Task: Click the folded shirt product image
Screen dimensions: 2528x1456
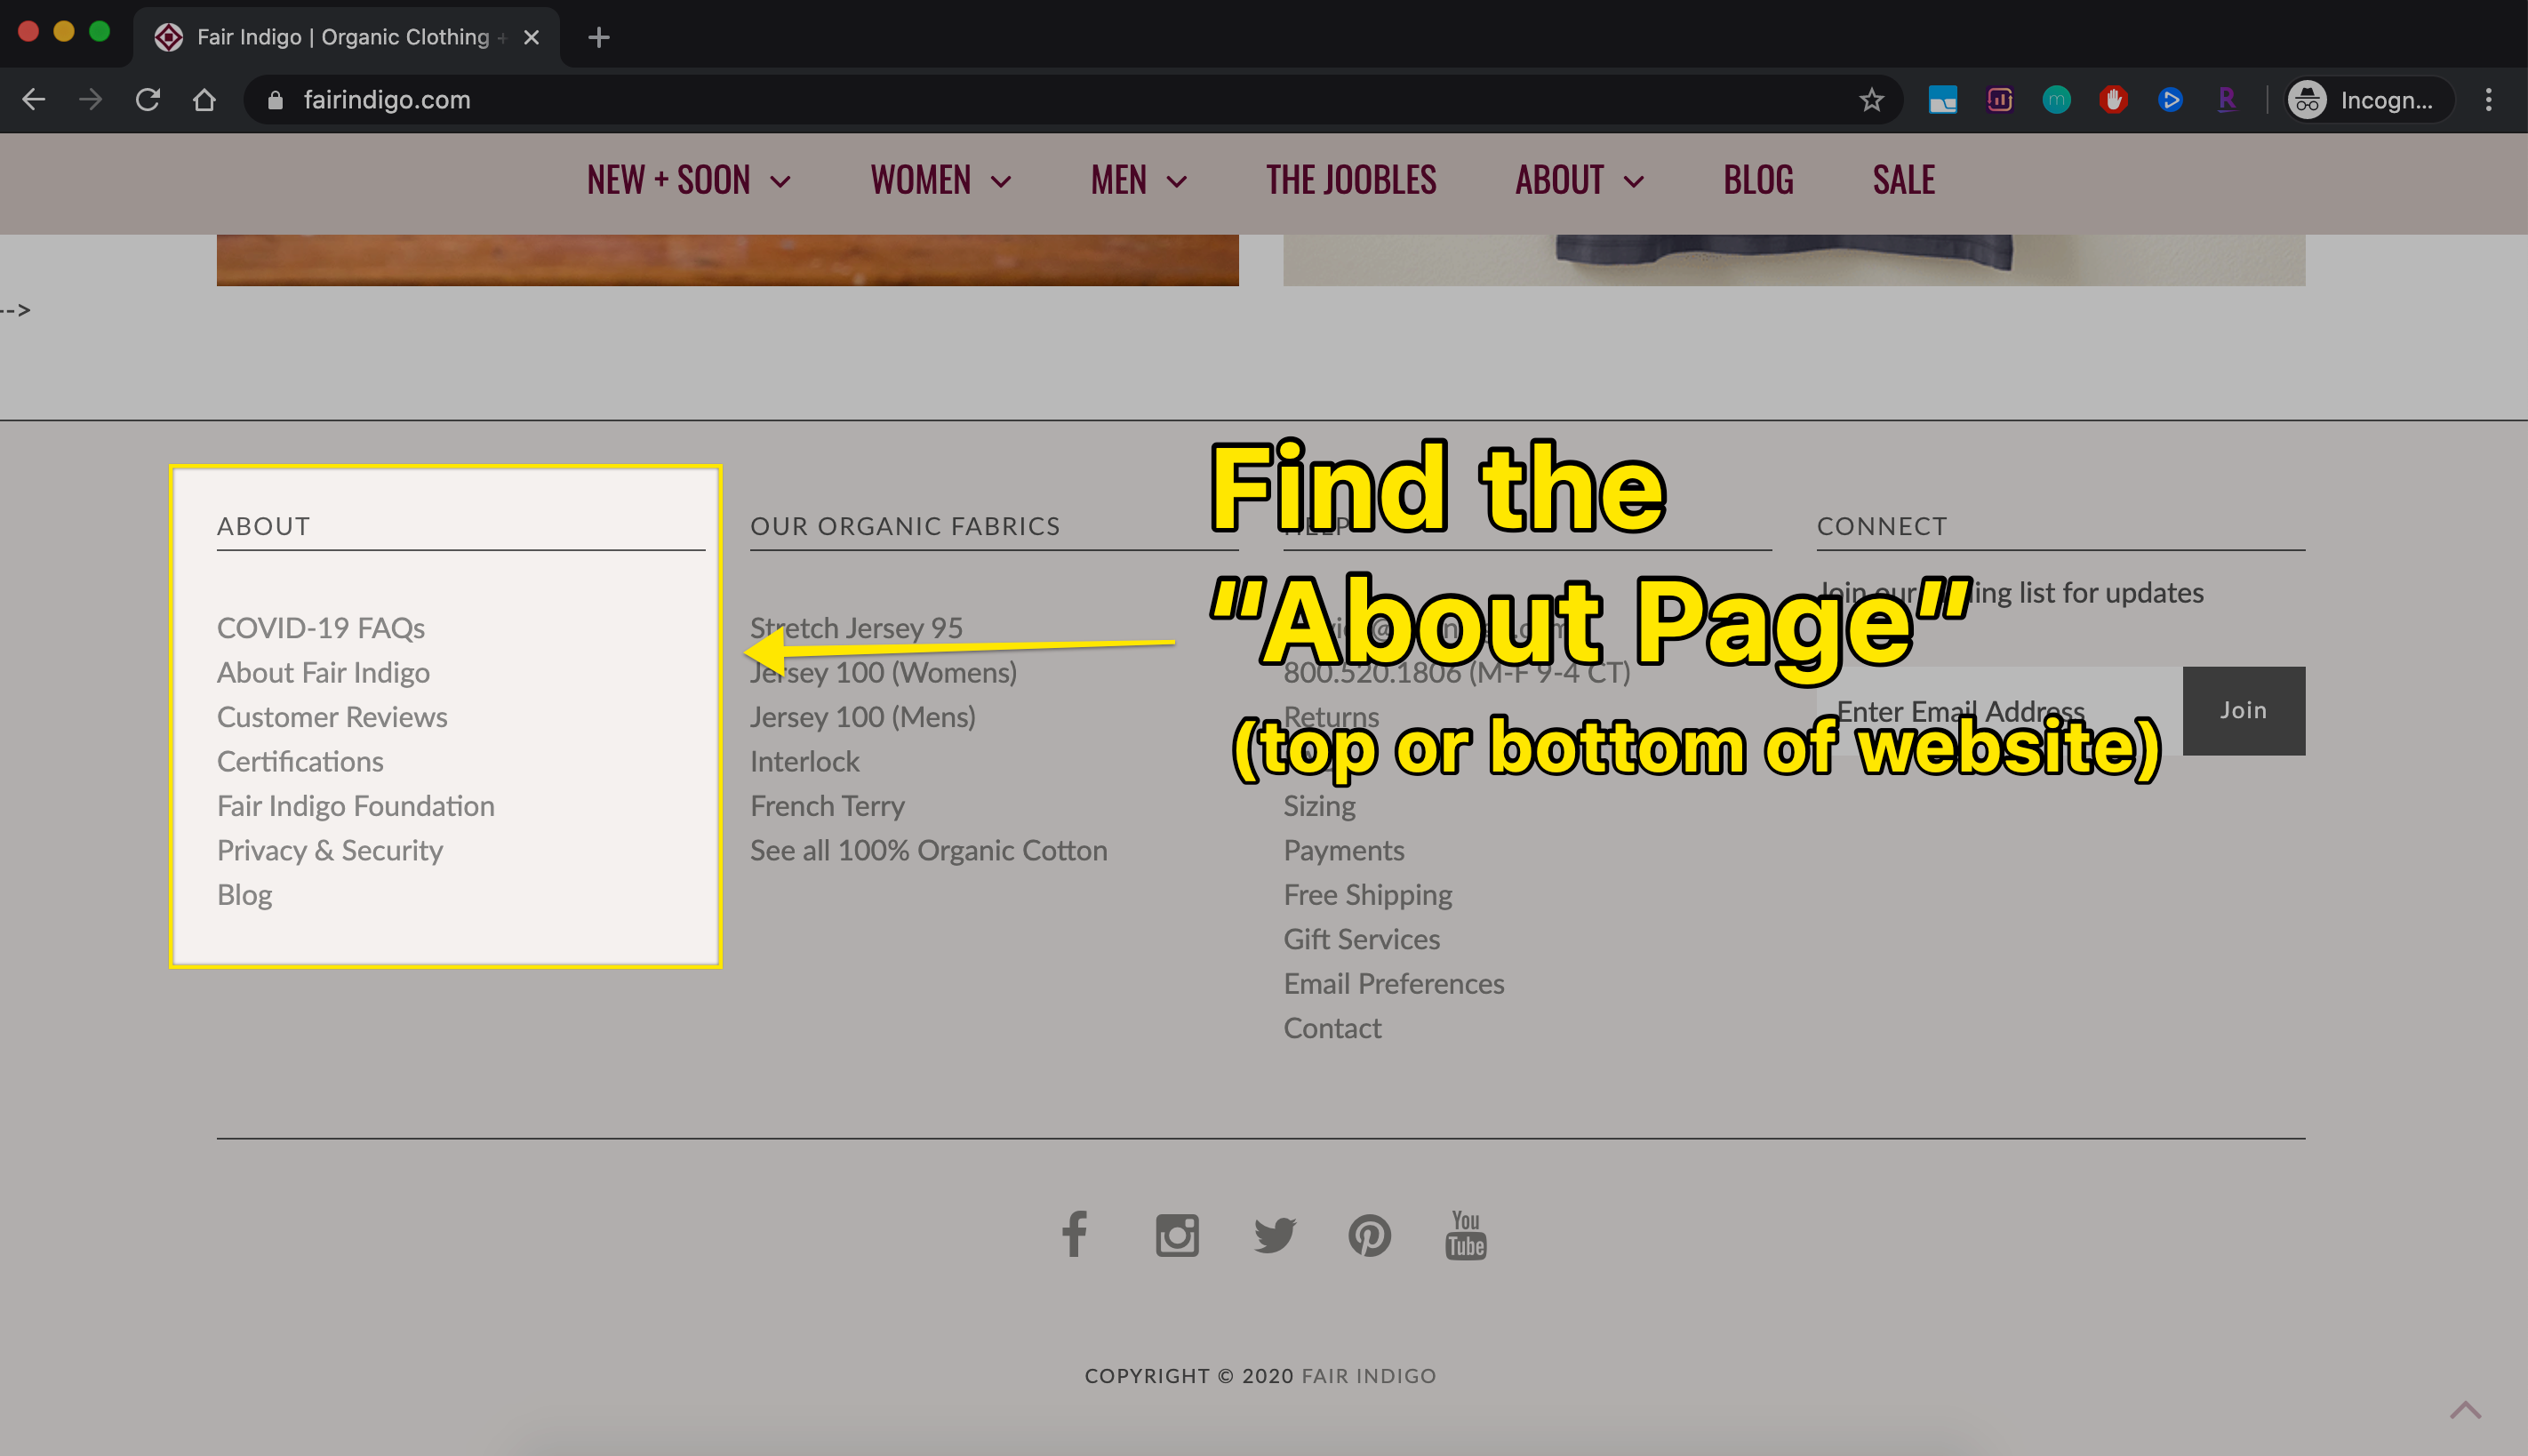Action: (x=1794, y=260)
